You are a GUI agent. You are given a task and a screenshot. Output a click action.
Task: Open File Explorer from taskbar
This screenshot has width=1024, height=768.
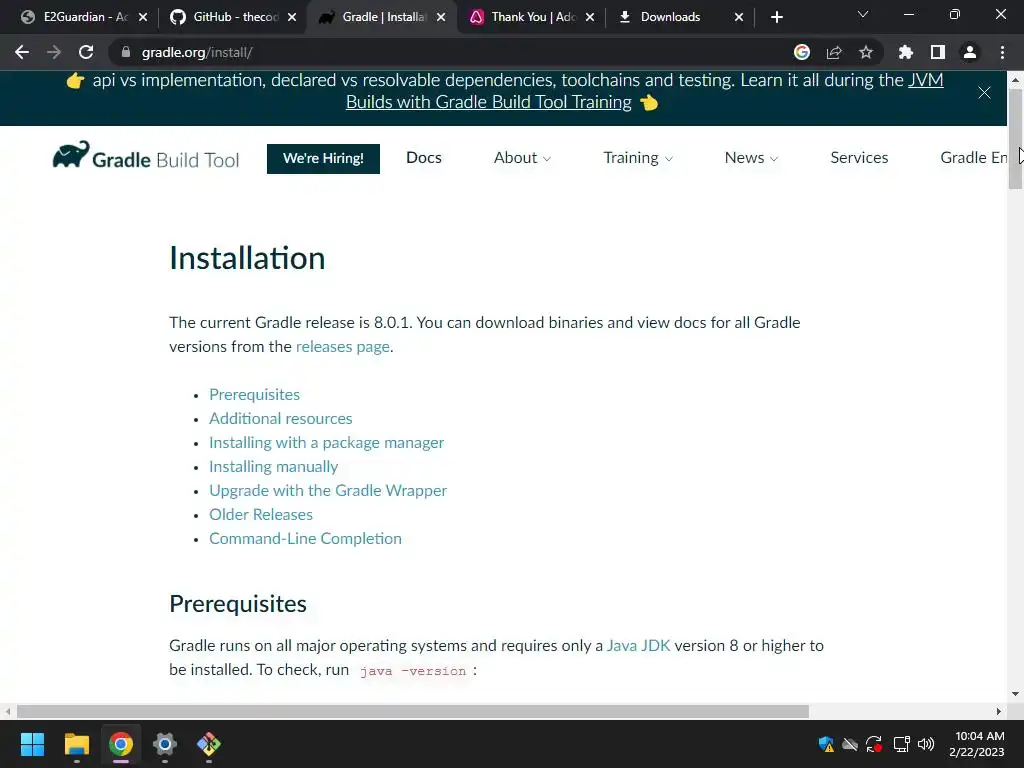76,744
